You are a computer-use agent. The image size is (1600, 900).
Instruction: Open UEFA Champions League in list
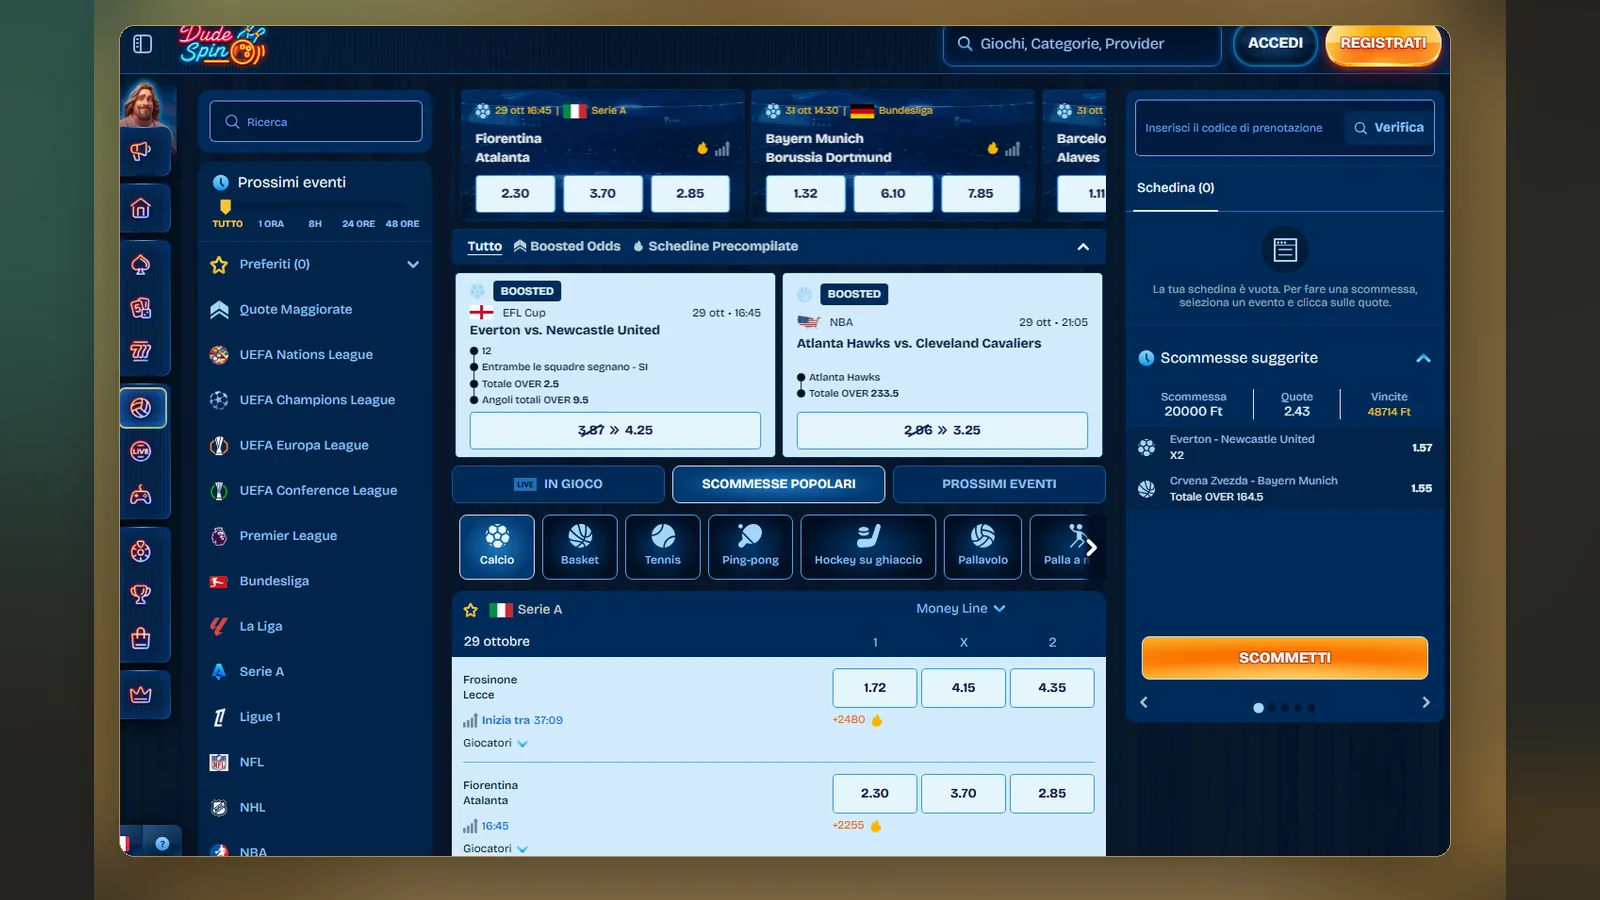[x=315, y=400]
